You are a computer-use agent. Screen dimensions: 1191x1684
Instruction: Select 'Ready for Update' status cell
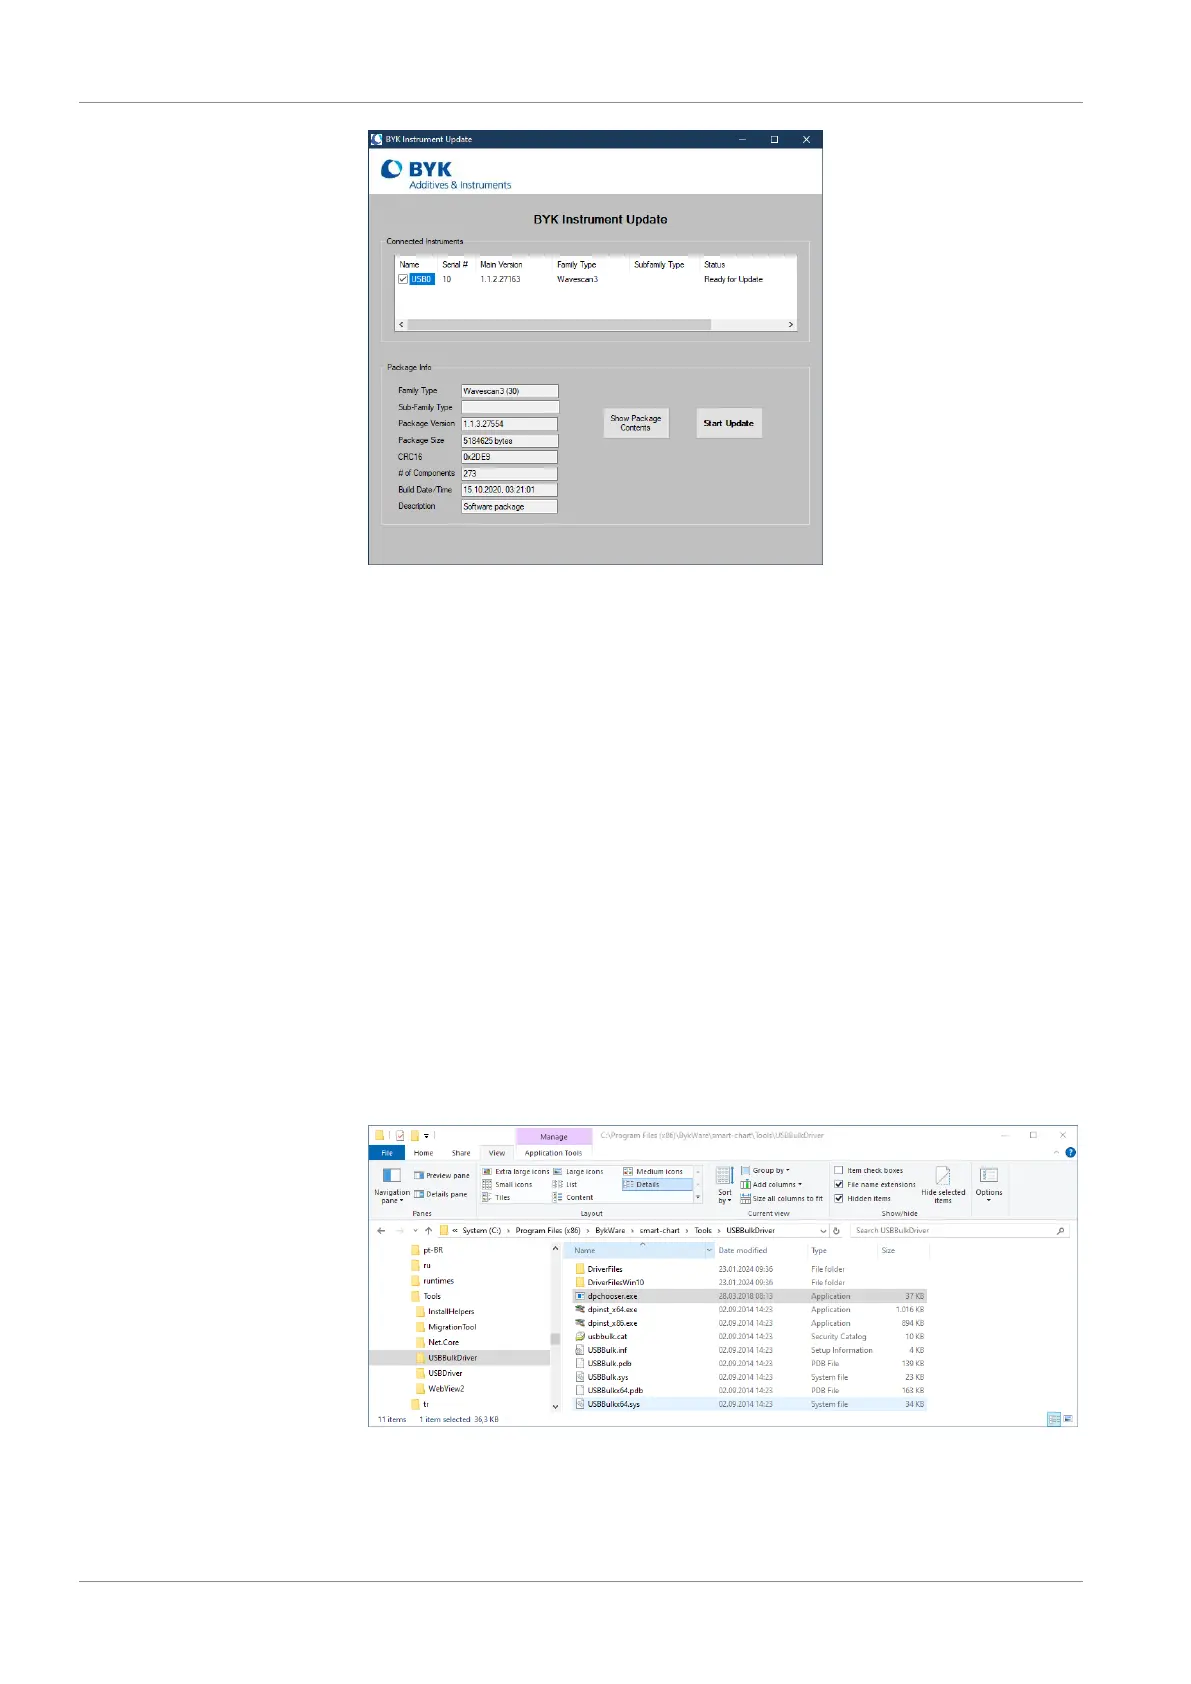tap(733, 280)
